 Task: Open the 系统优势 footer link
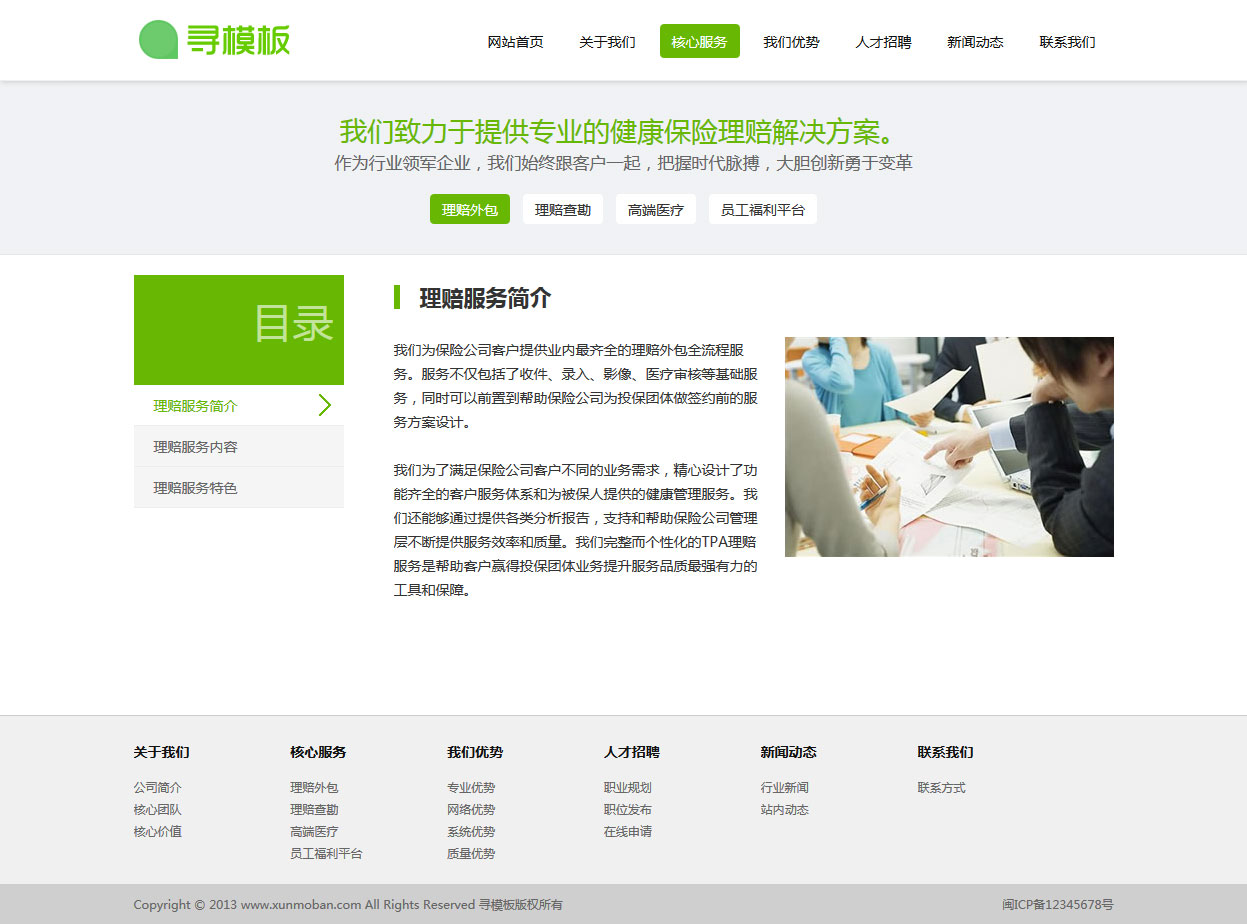click(471, 832)
